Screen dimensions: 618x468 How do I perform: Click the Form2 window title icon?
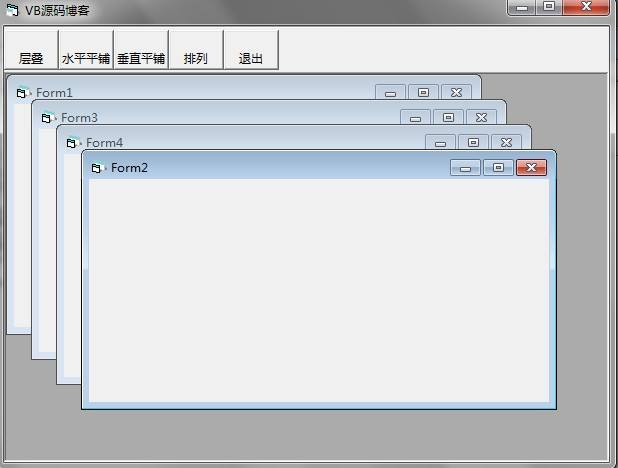(97, 168)
